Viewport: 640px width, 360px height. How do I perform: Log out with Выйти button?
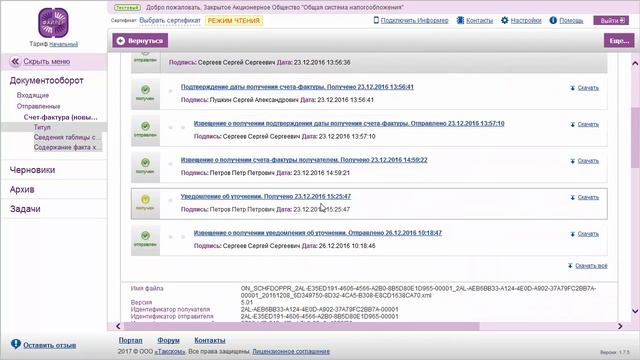(x=611, y=20)
